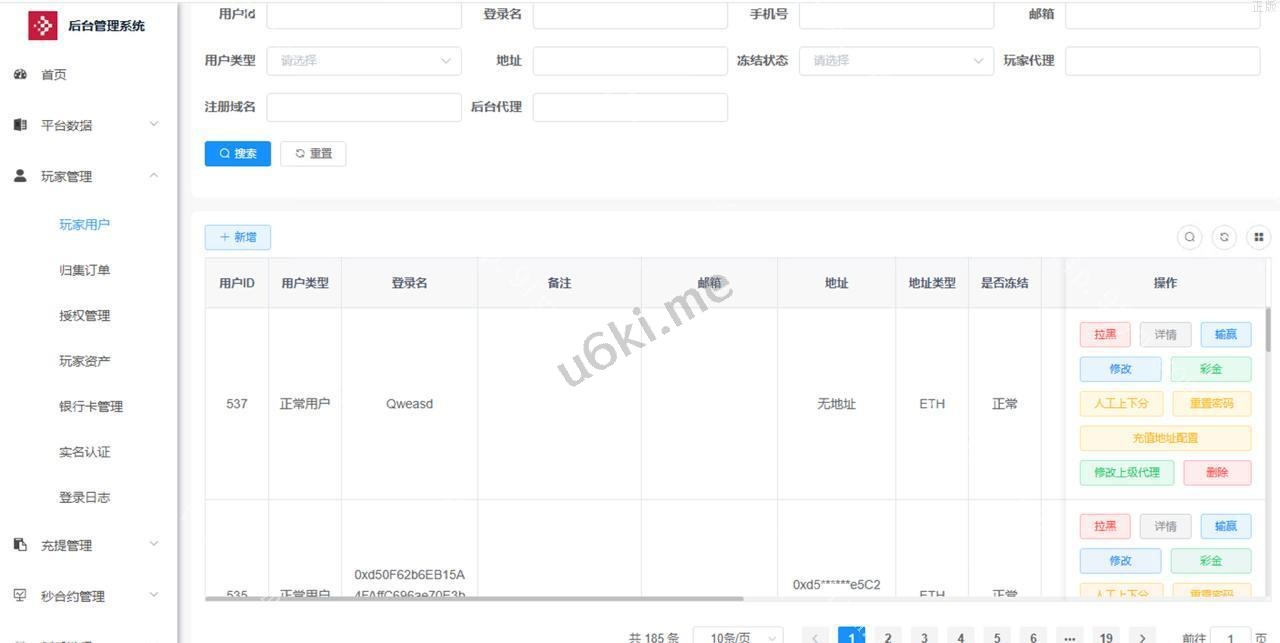The height and width of the screenshot is (643, 1280).
Task: Open the 10条/页 page size dropdown
Action: (738, 637)
